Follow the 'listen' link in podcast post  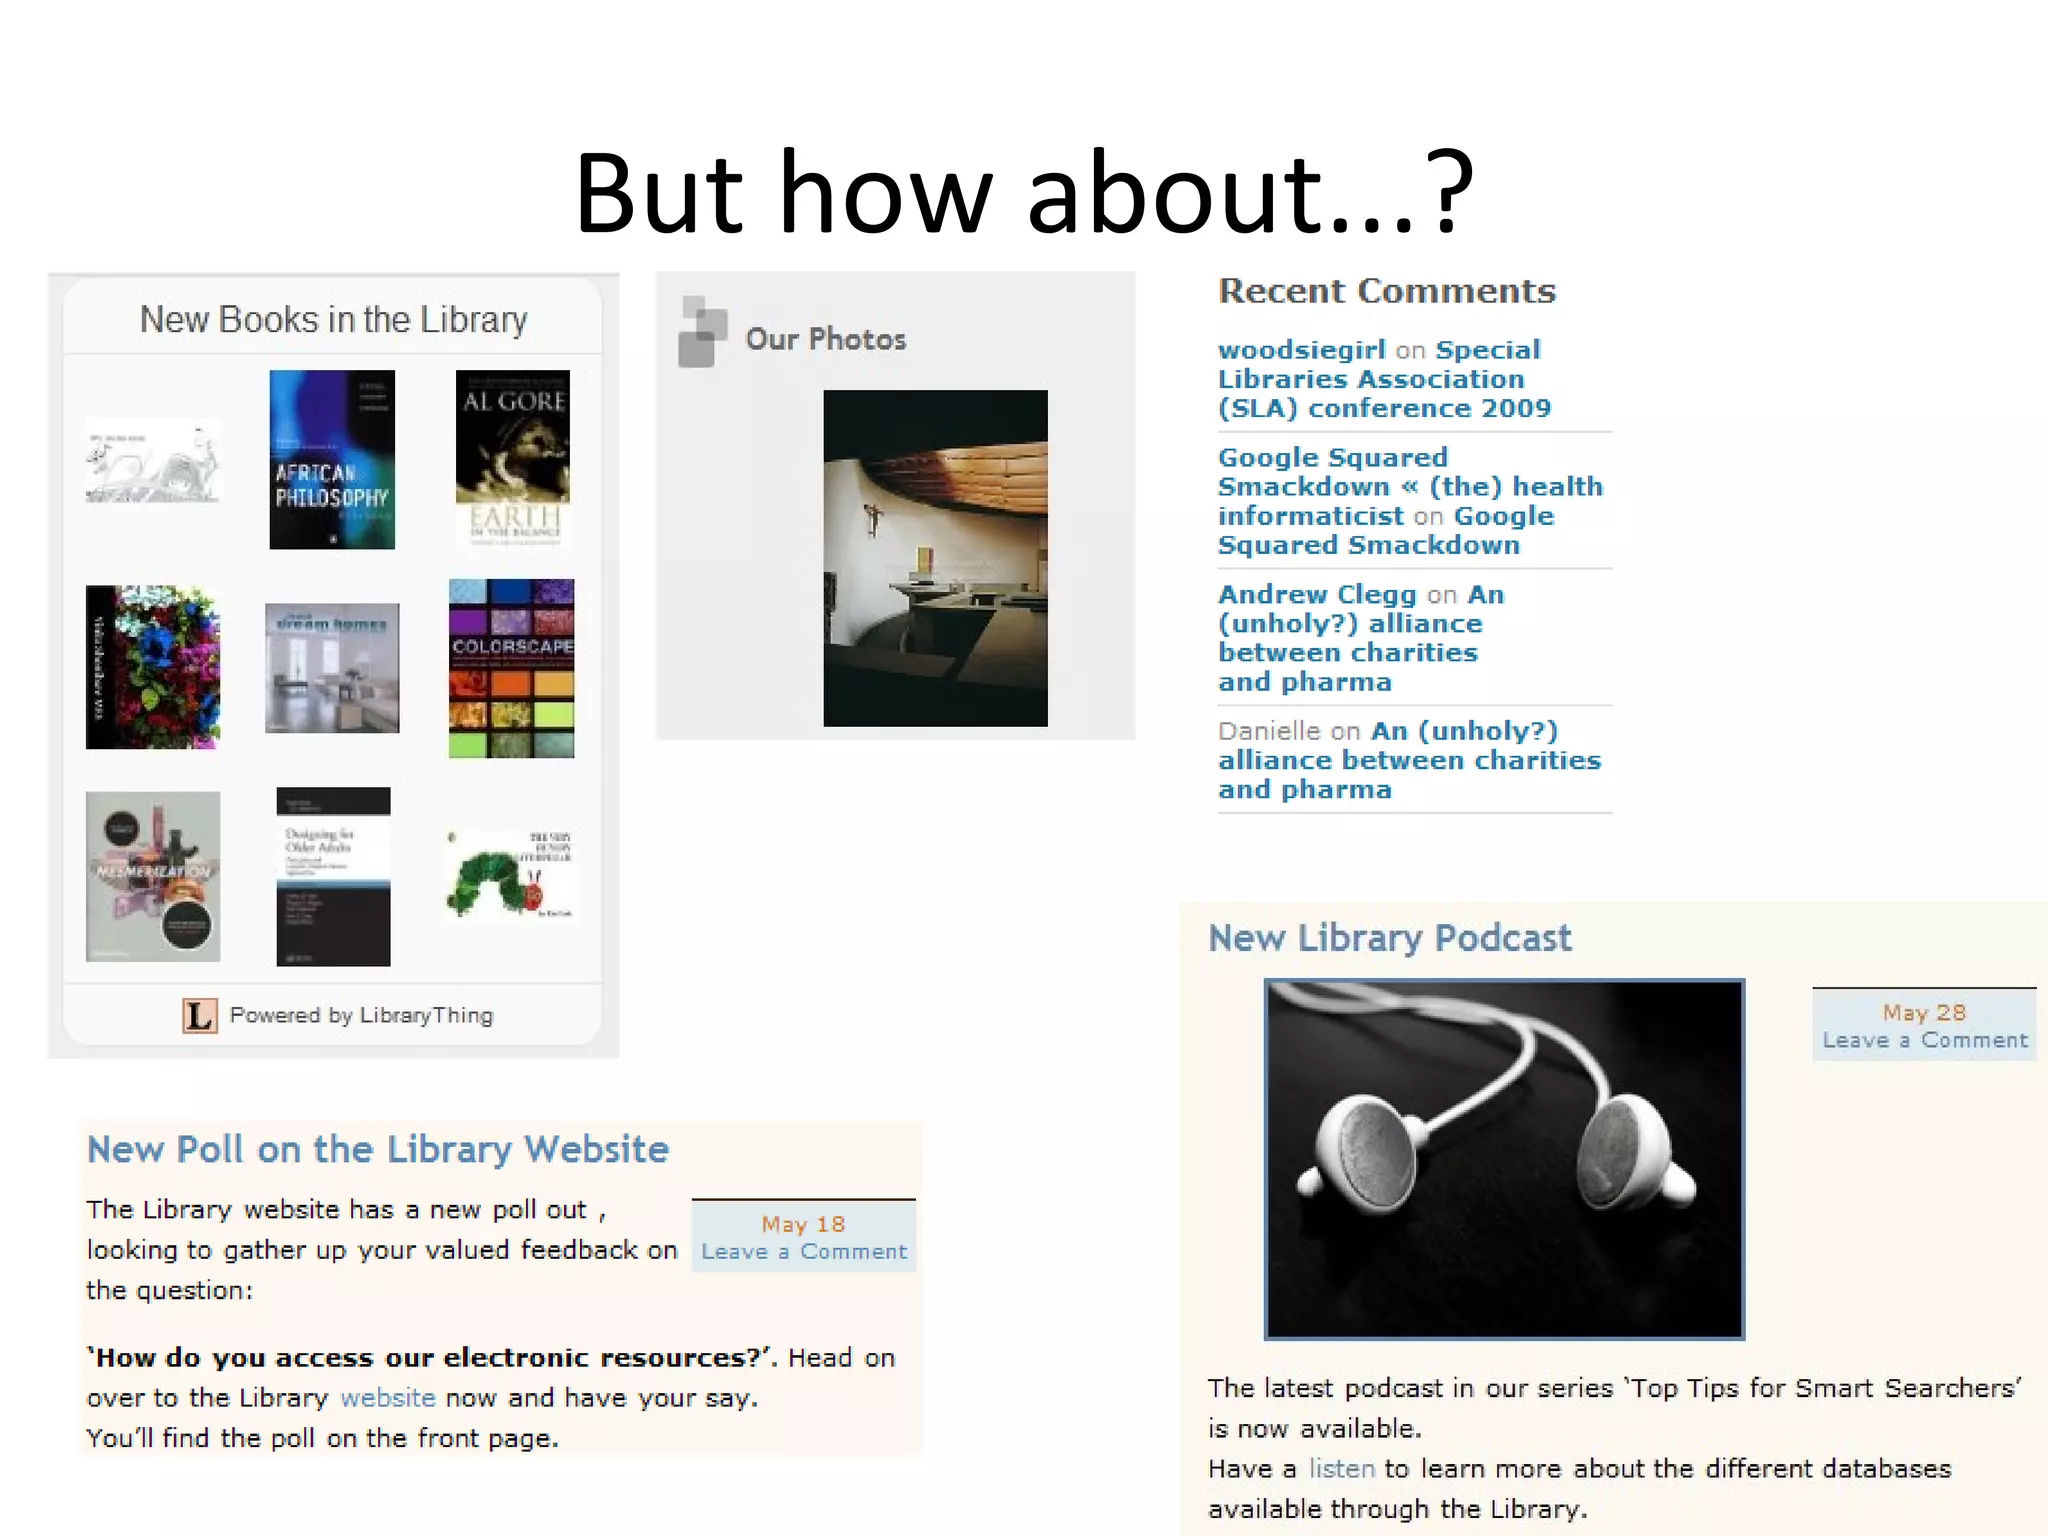click(x=1342, y=1468)
